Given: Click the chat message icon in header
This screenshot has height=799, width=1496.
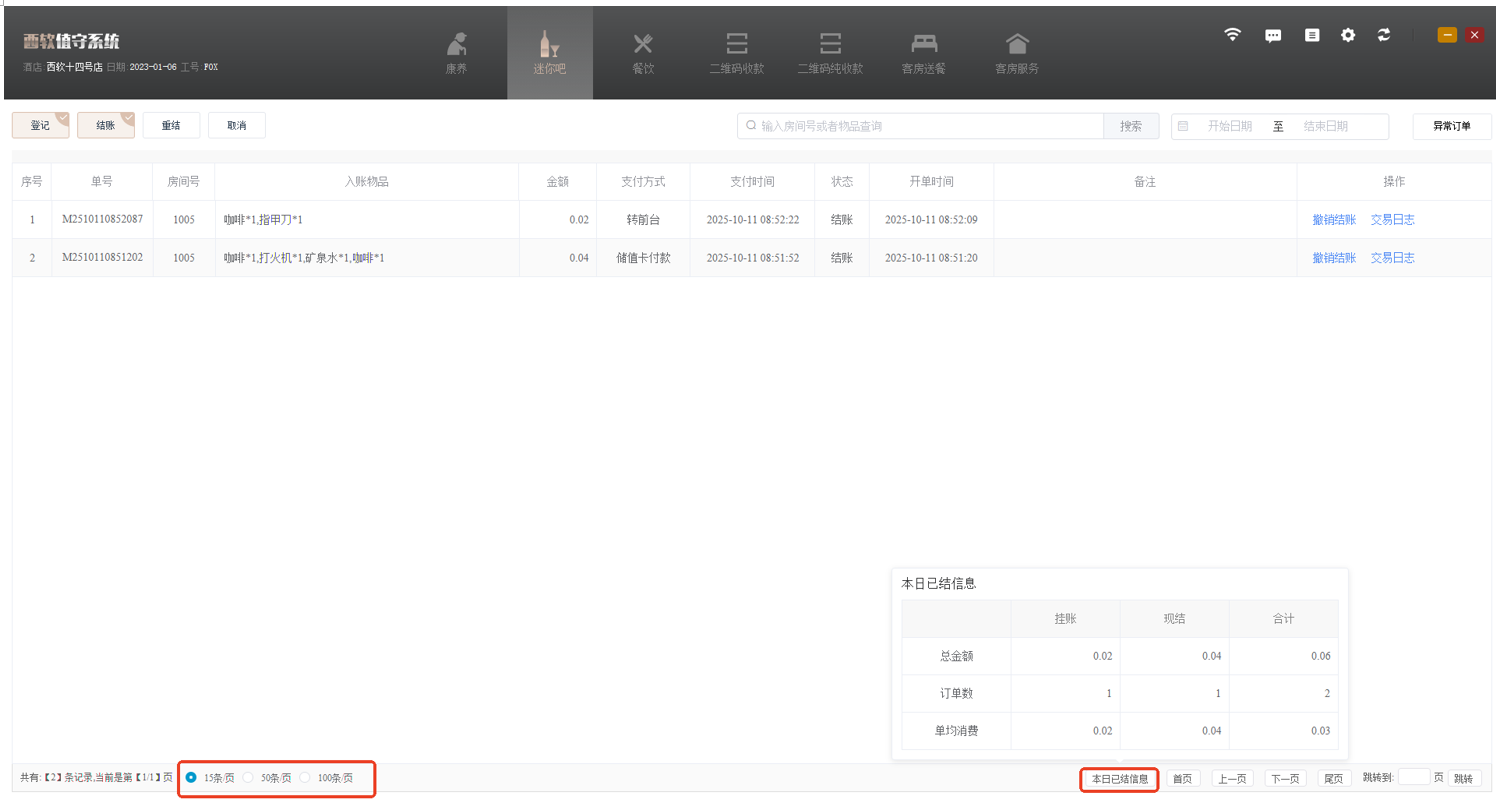Looking at the screenshot, I should coord(1273,35).
